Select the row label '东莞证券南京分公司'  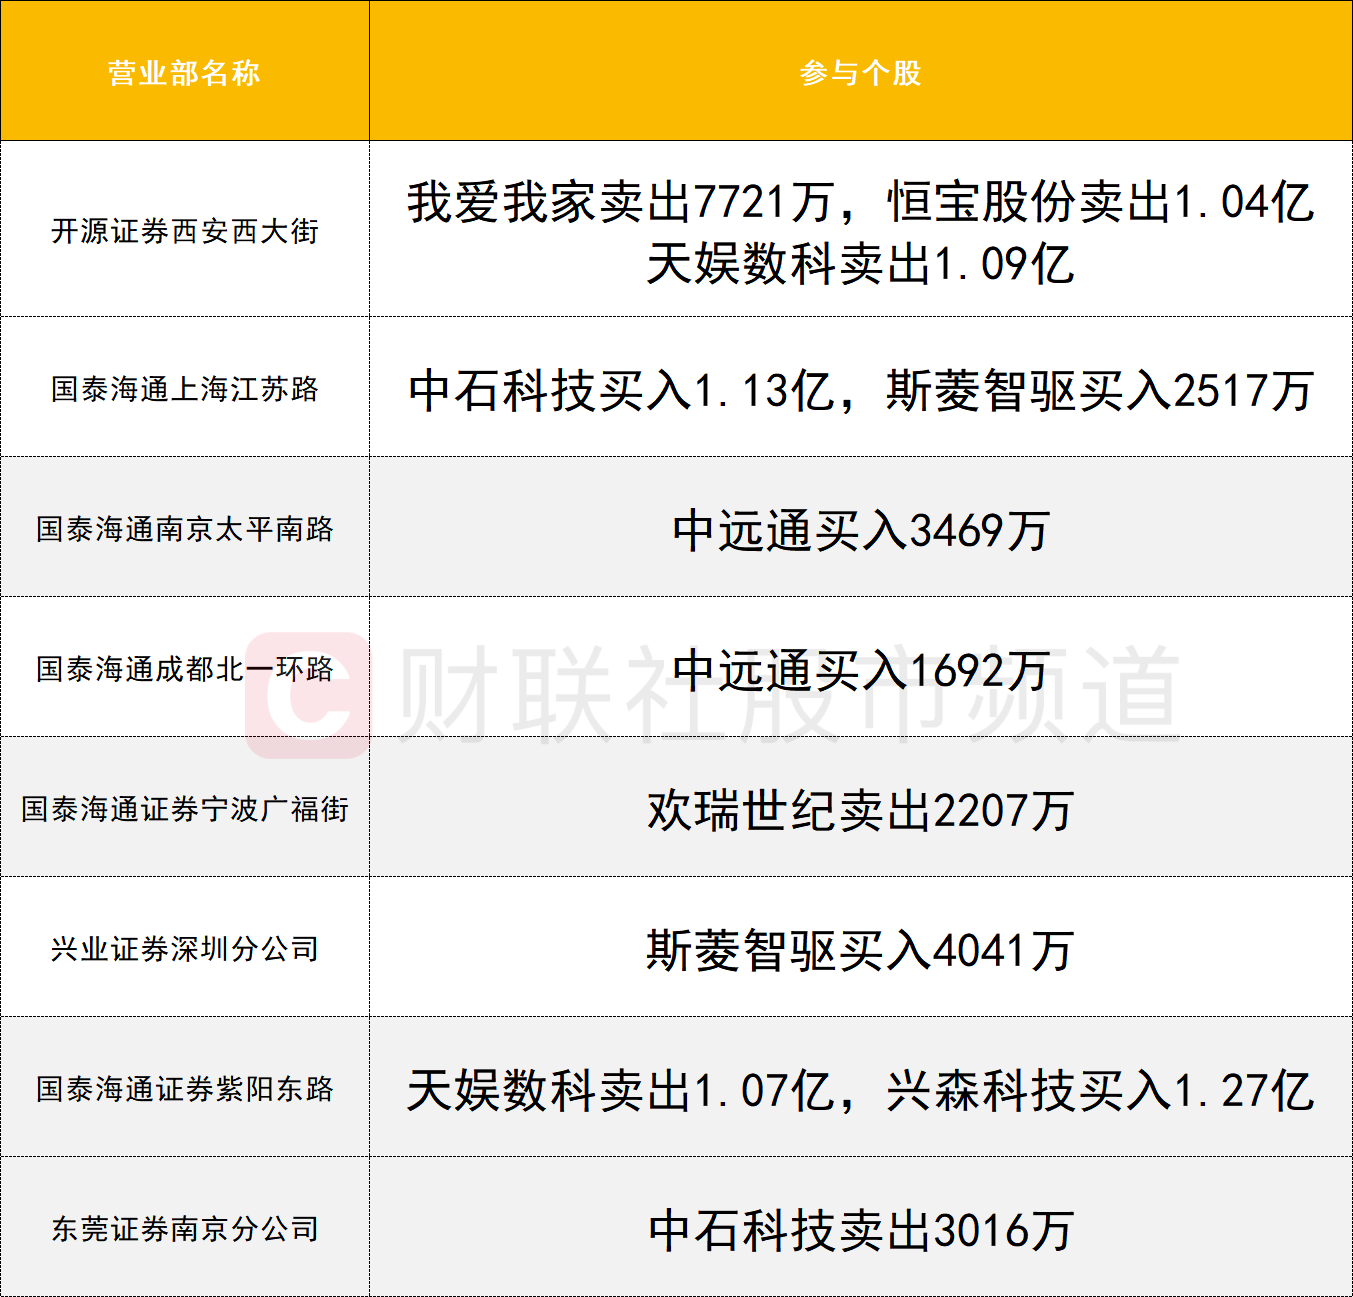[x=185, y=1229]
